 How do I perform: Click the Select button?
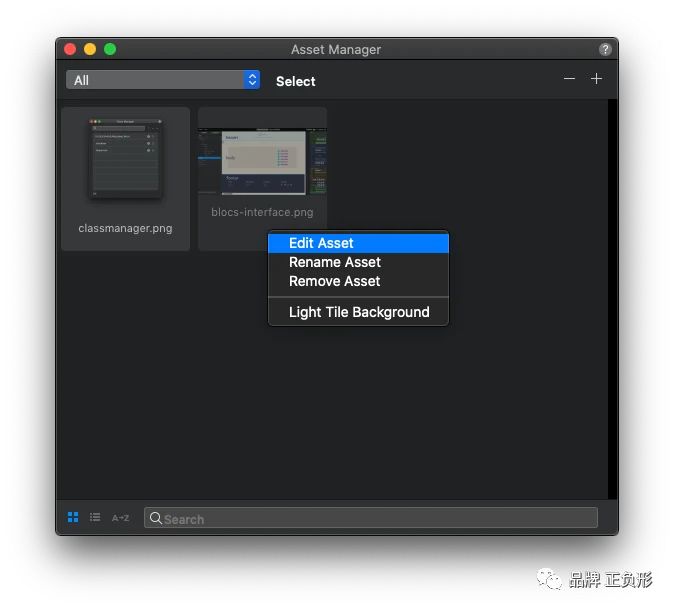[x=295, y=81]
